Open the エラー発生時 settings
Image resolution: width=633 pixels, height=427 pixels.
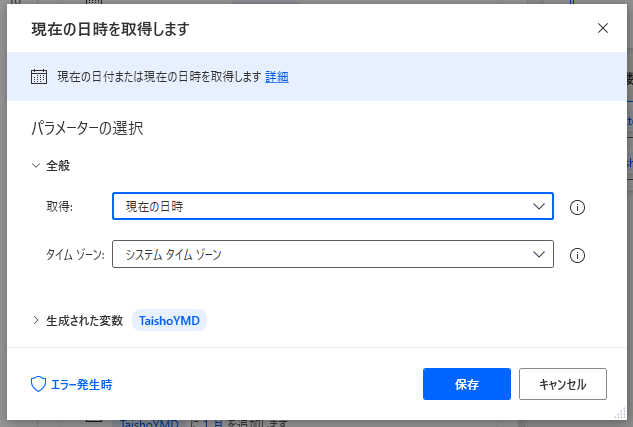tap(80, 384)
